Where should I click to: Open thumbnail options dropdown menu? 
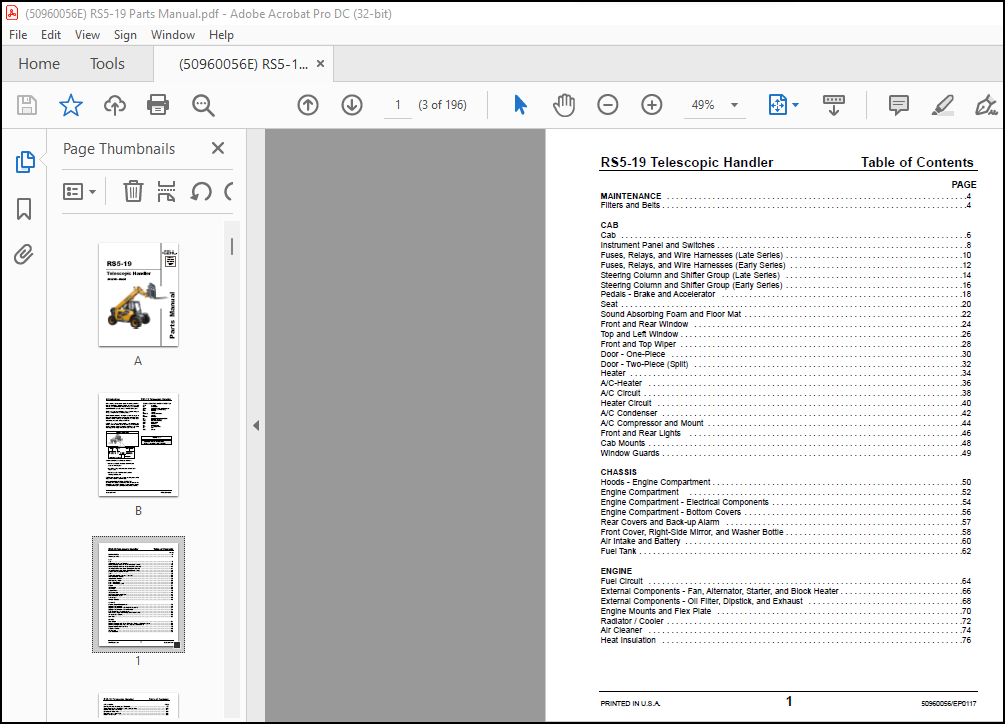[x=79, y=191]
